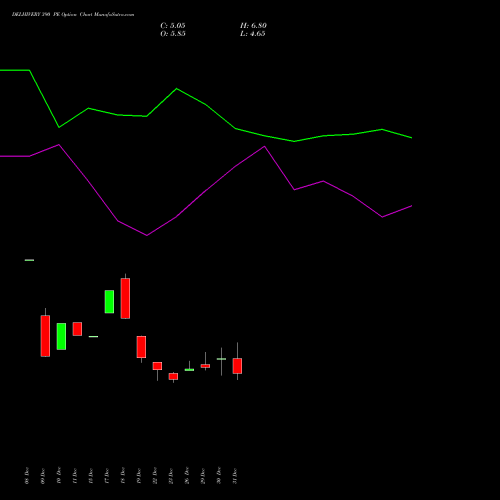Select the 08 Dec date label
The height and width of the screenshot is (500, 500).
coord(27,476)
